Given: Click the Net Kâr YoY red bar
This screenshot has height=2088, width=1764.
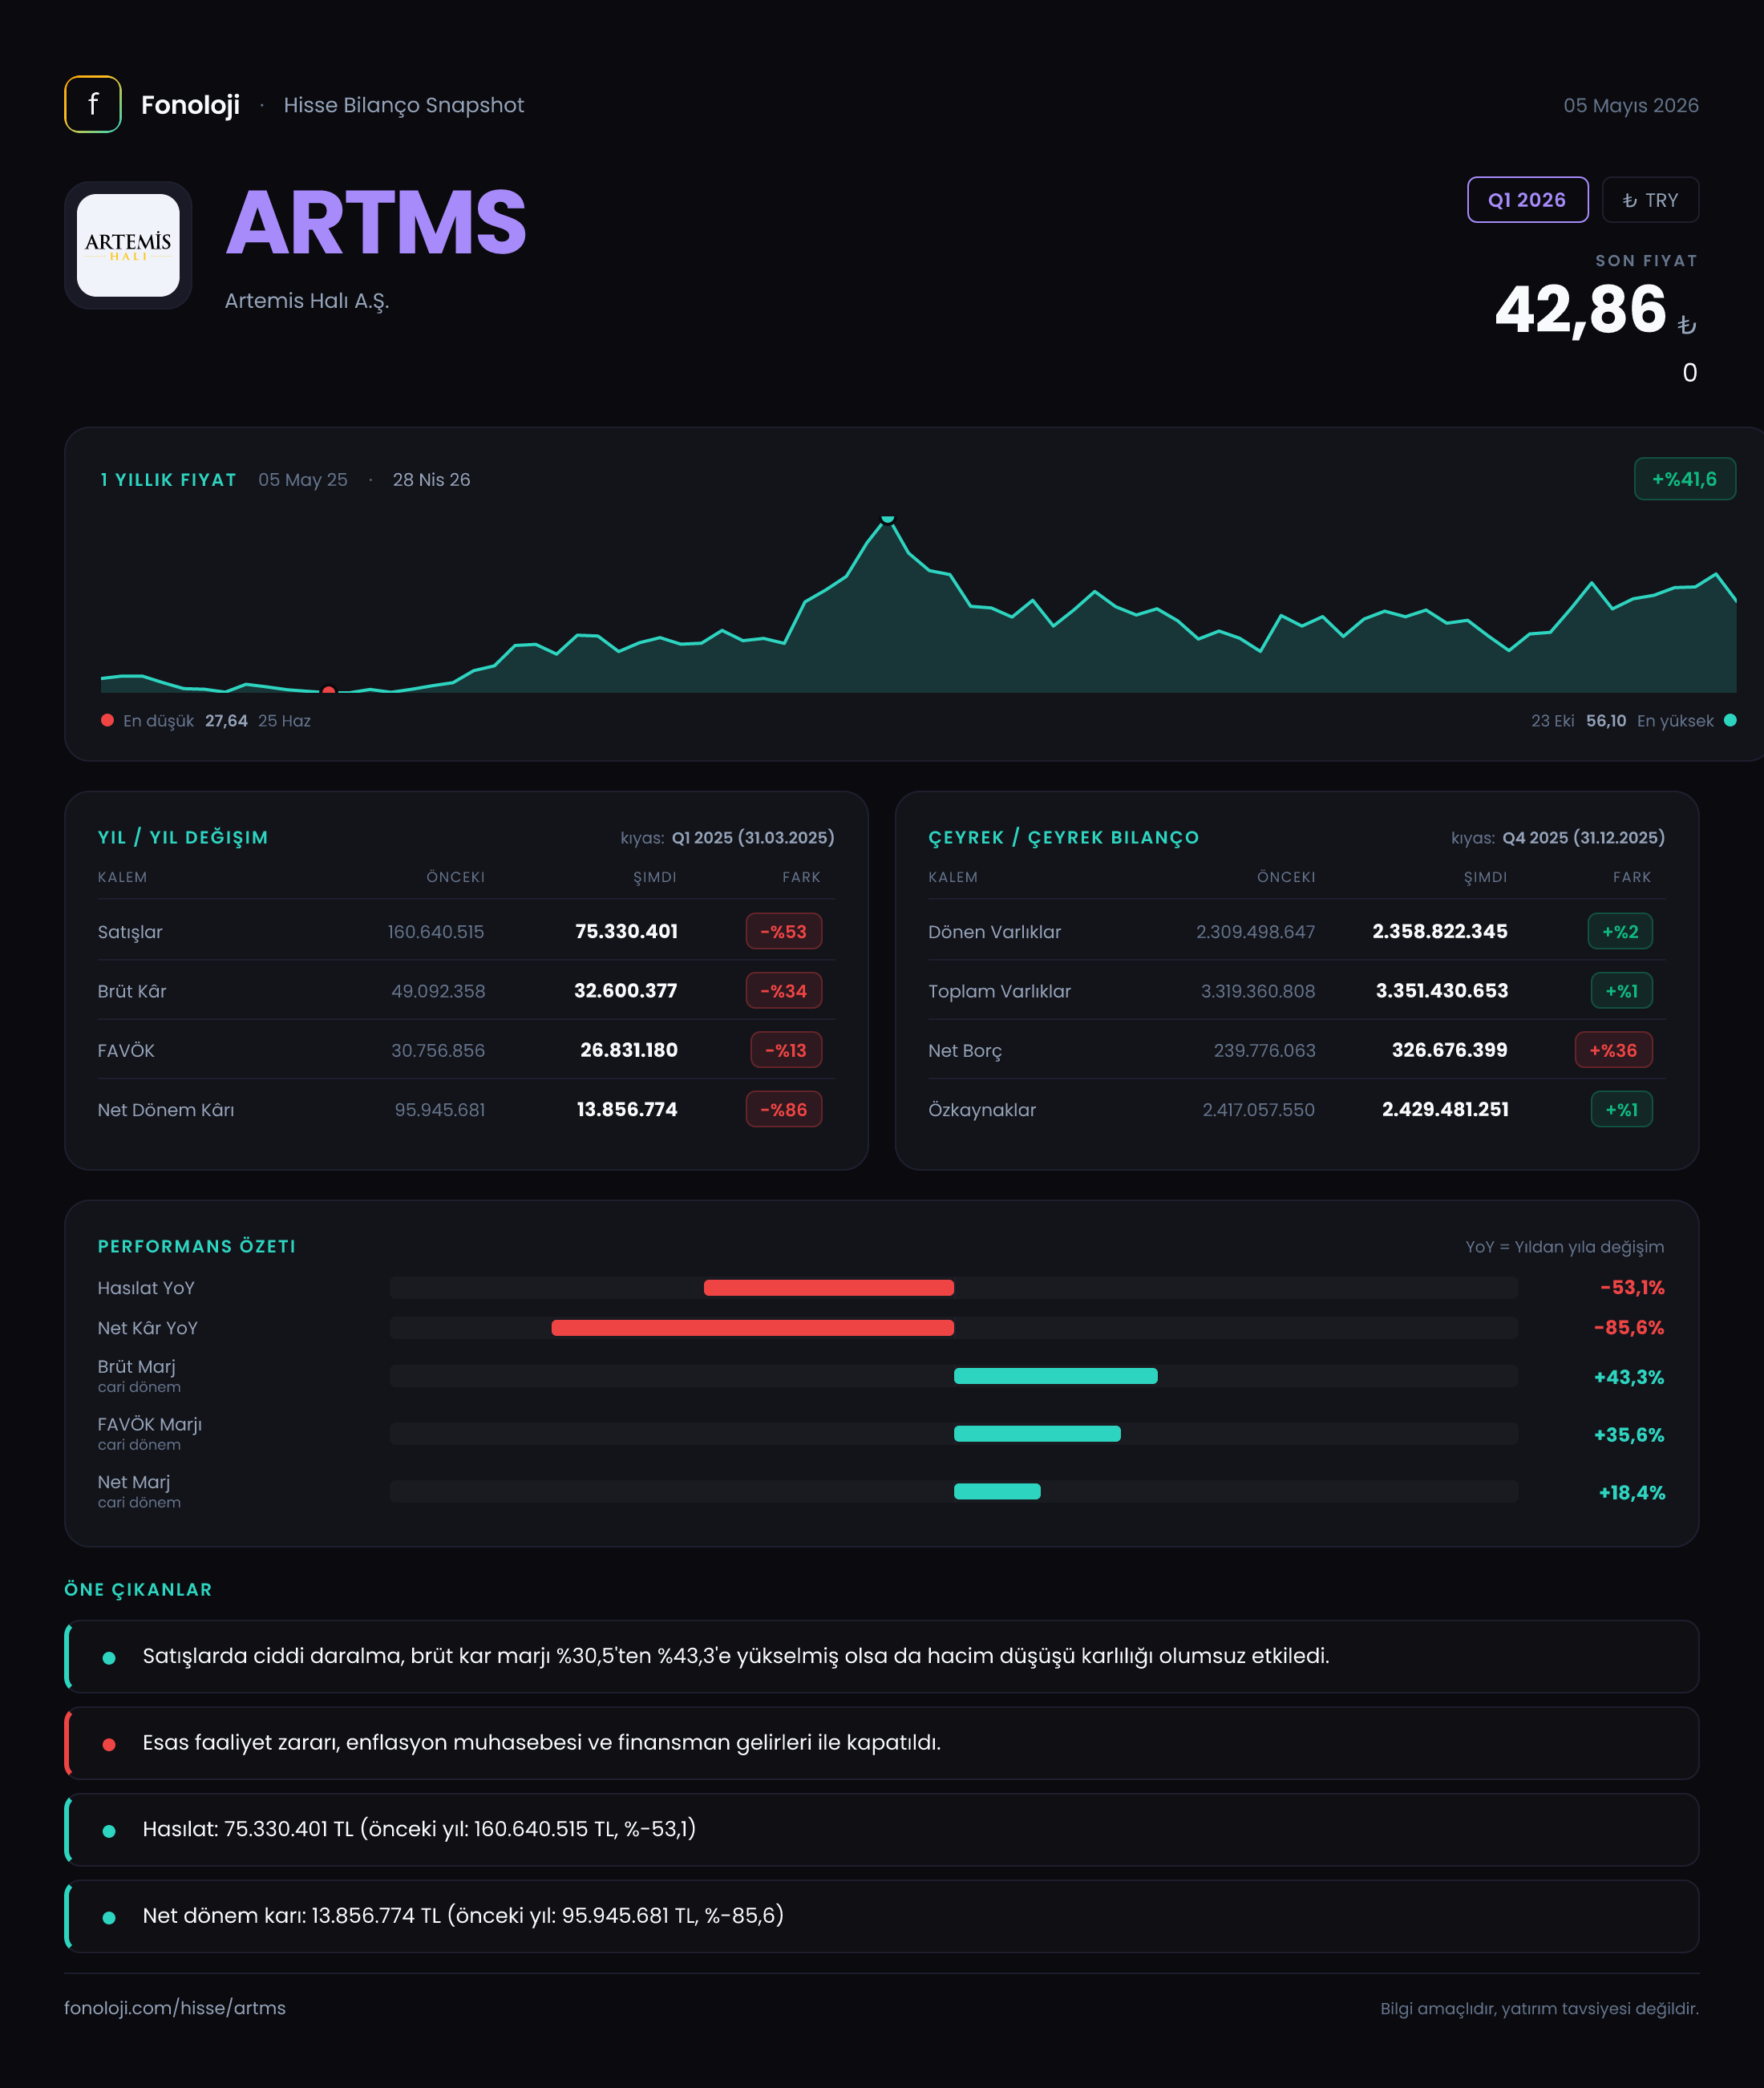Looking at the screenshot, I should coord(753,1328).
